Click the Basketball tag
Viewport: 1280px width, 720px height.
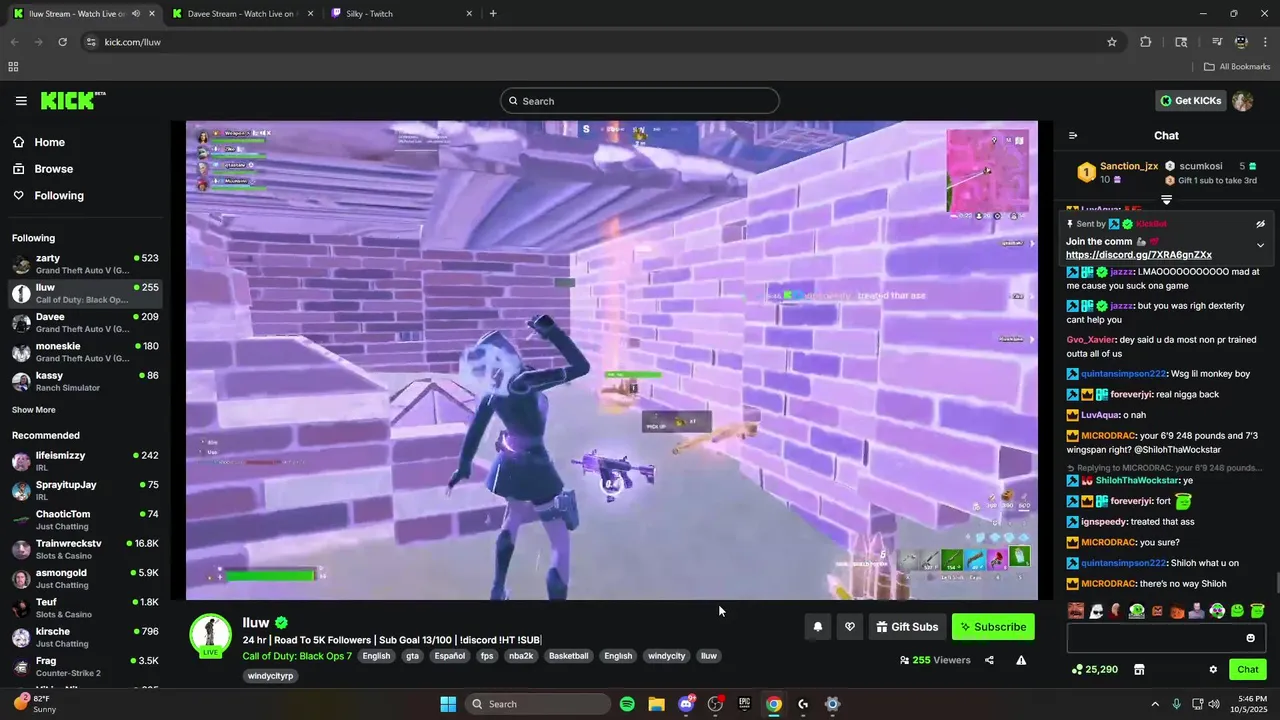pyautogui.click(x=569, y=656)
